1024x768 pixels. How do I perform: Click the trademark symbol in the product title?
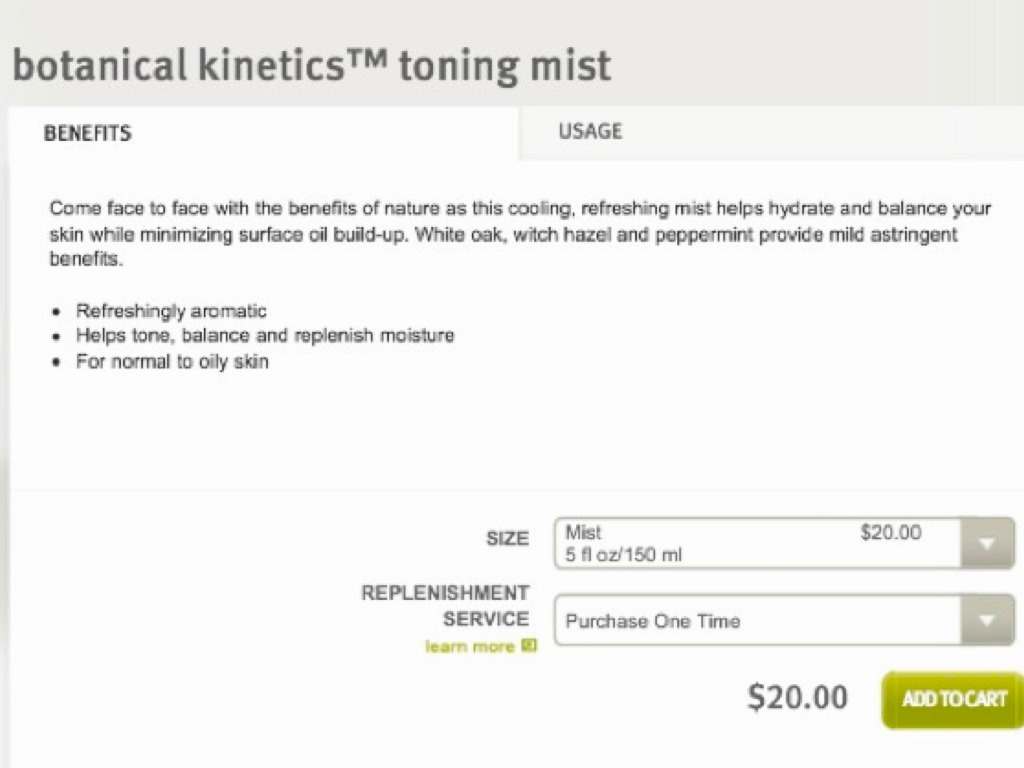[368, 62]
